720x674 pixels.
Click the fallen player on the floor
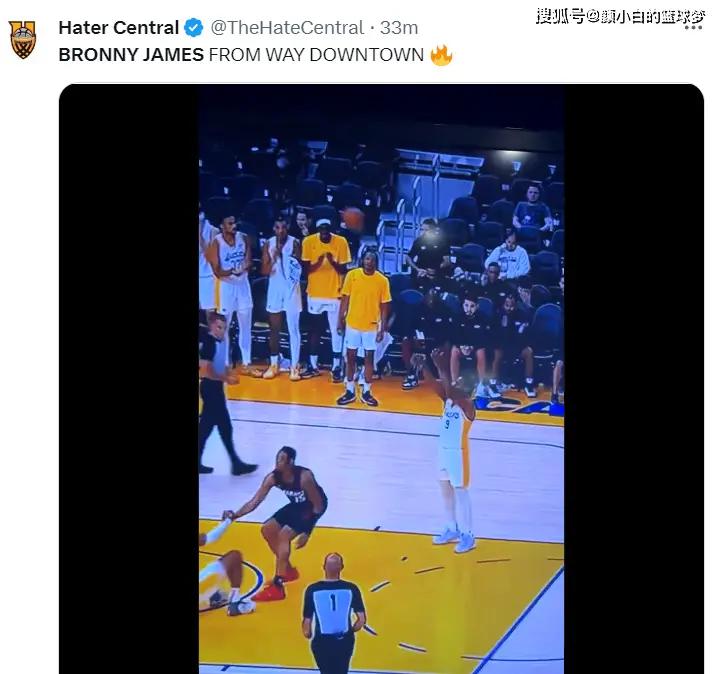pyautogui.click(x=221, y=577)
